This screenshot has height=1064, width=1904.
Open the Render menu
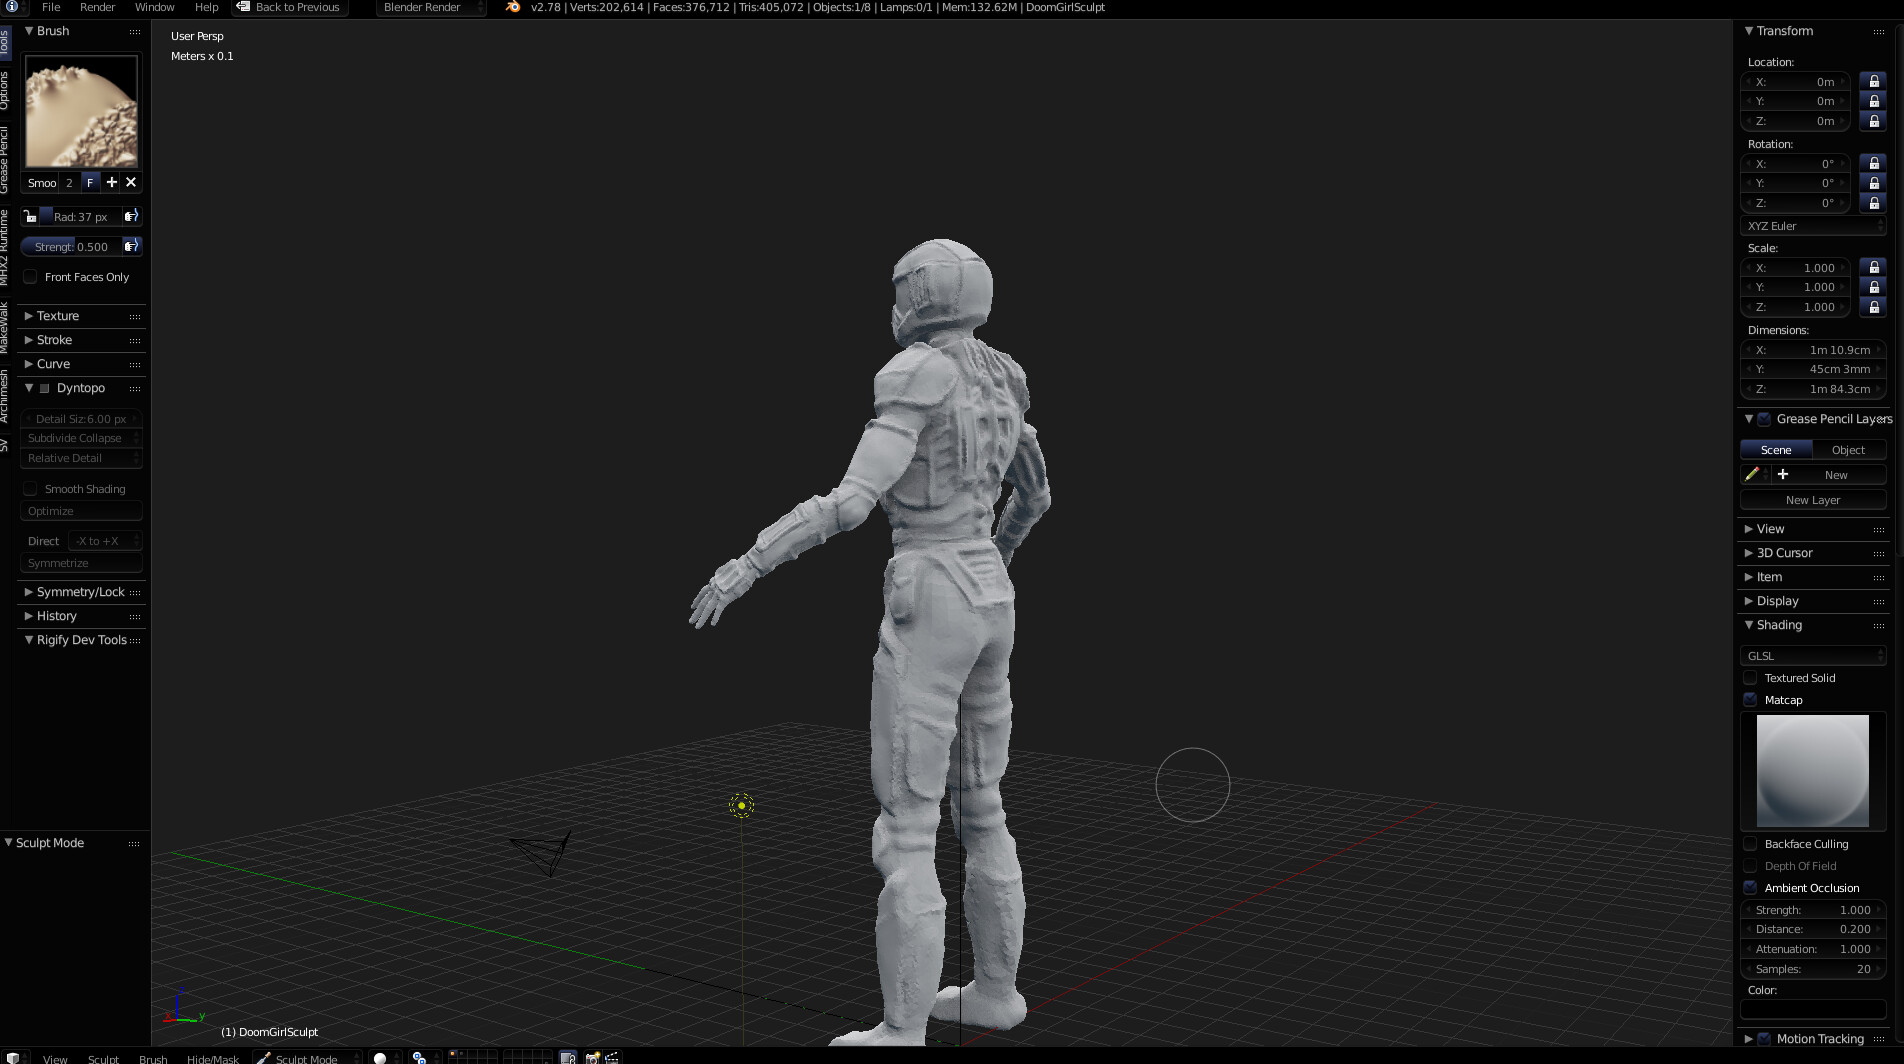(x=96, y=7)
